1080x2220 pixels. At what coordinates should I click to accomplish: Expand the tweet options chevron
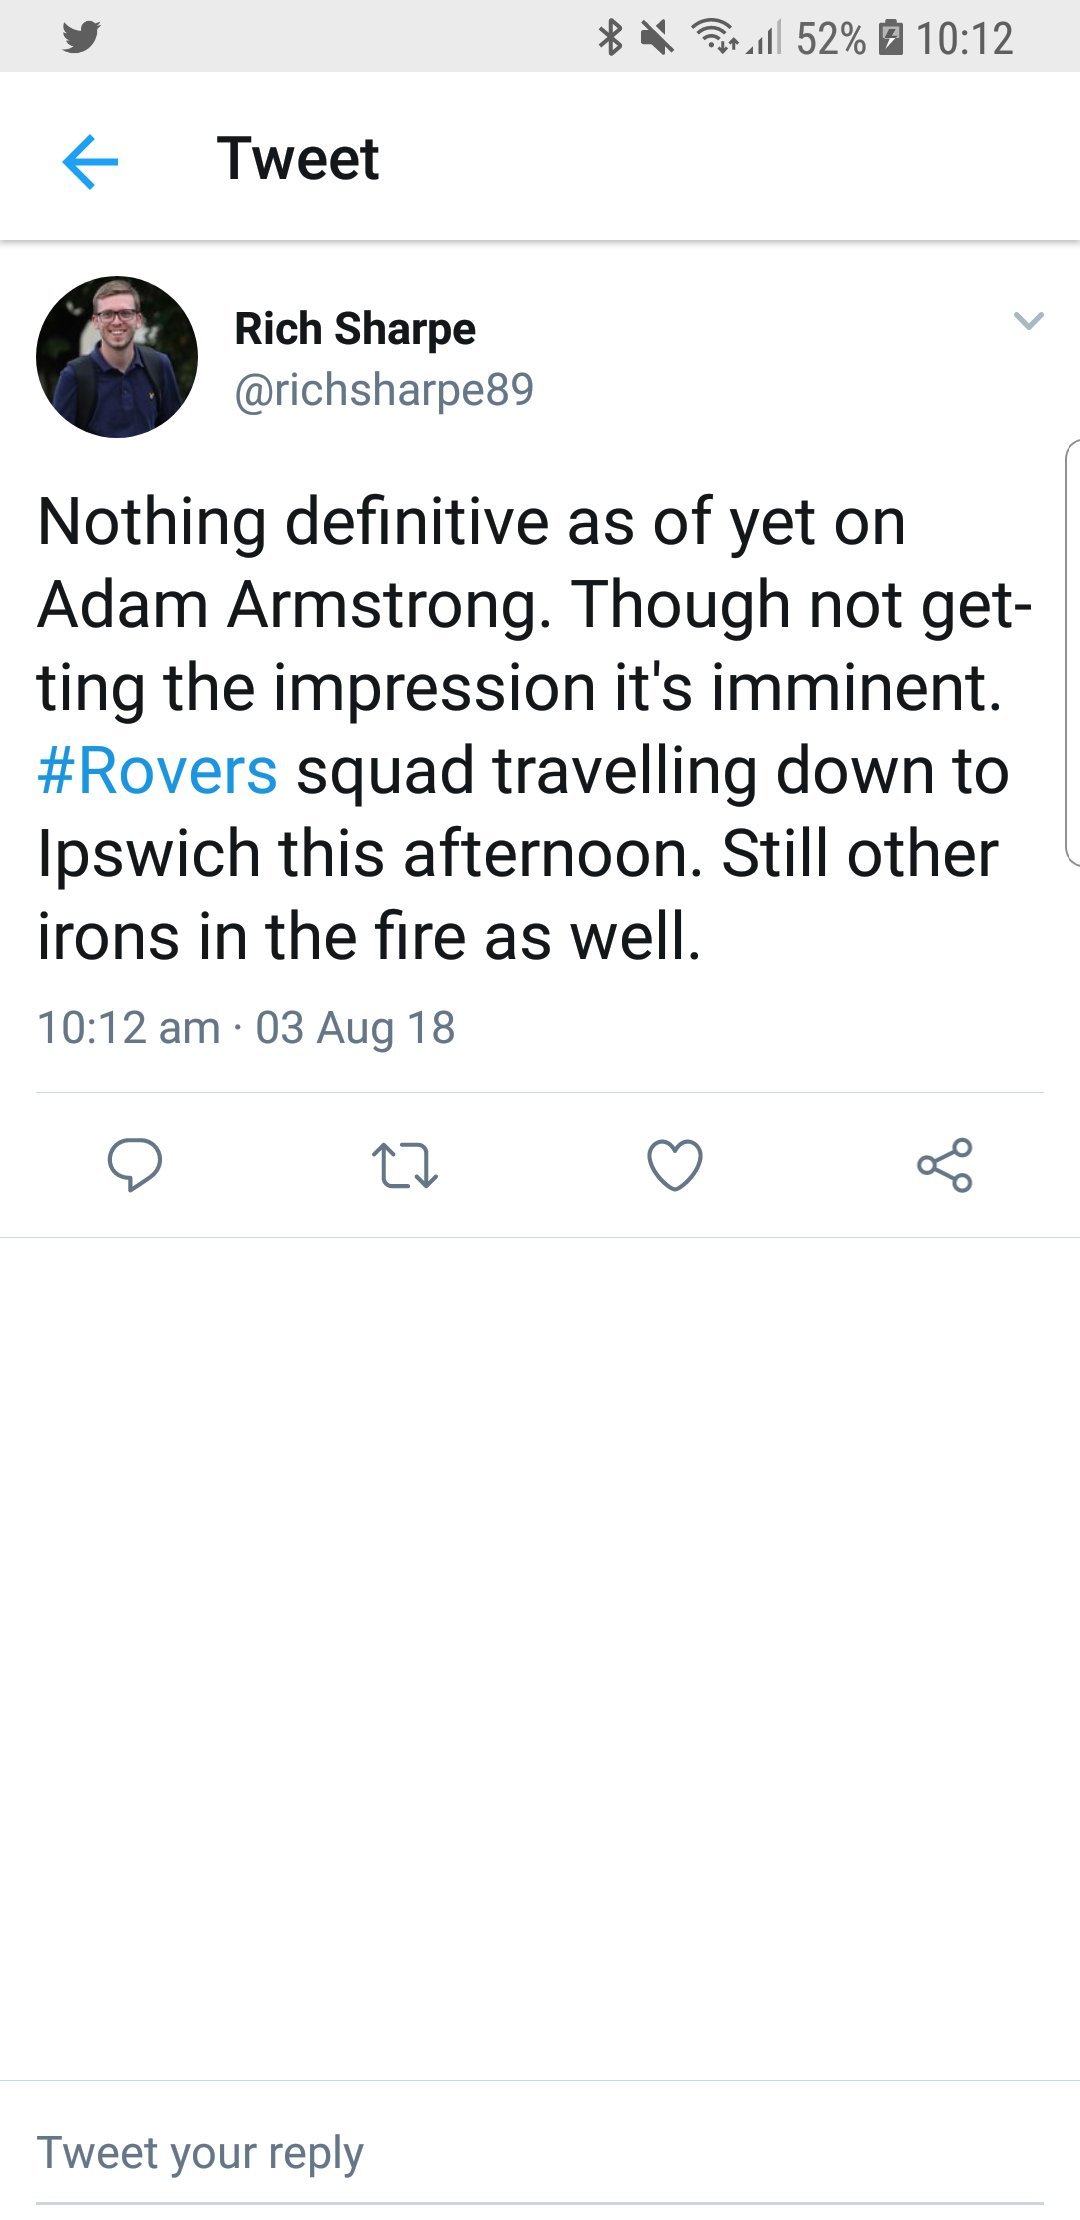click(x=1029, y=321)
